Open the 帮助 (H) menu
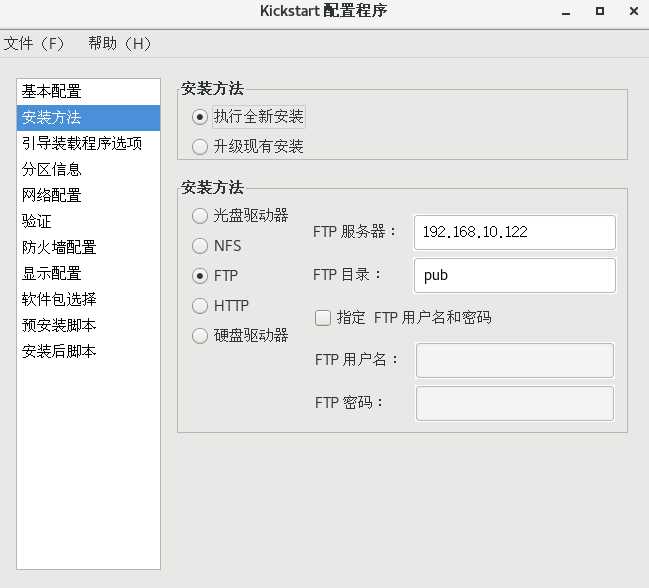 (x=120, y=43)
